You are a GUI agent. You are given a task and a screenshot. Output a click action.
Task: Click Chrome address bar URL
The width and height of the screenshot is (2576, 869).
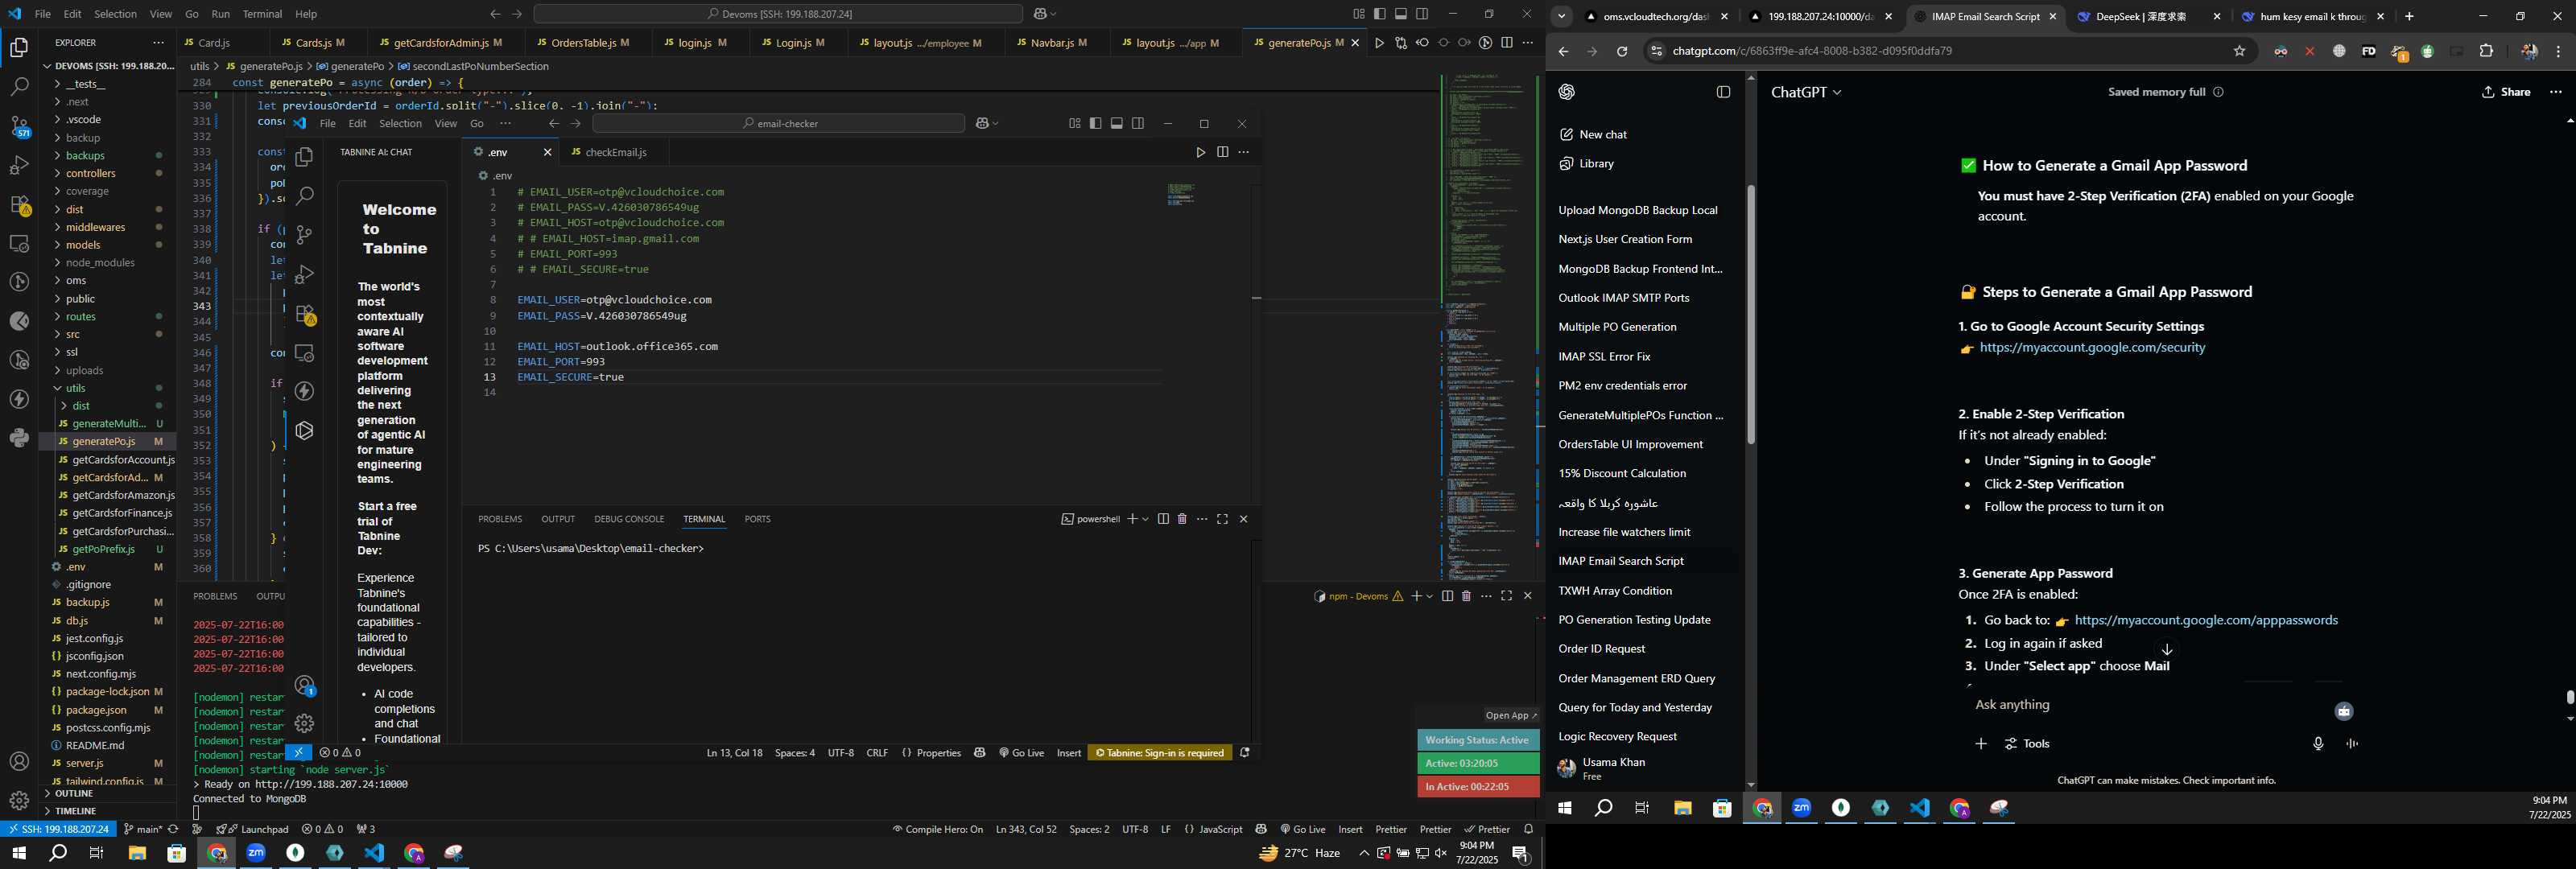click(1811, 51)
